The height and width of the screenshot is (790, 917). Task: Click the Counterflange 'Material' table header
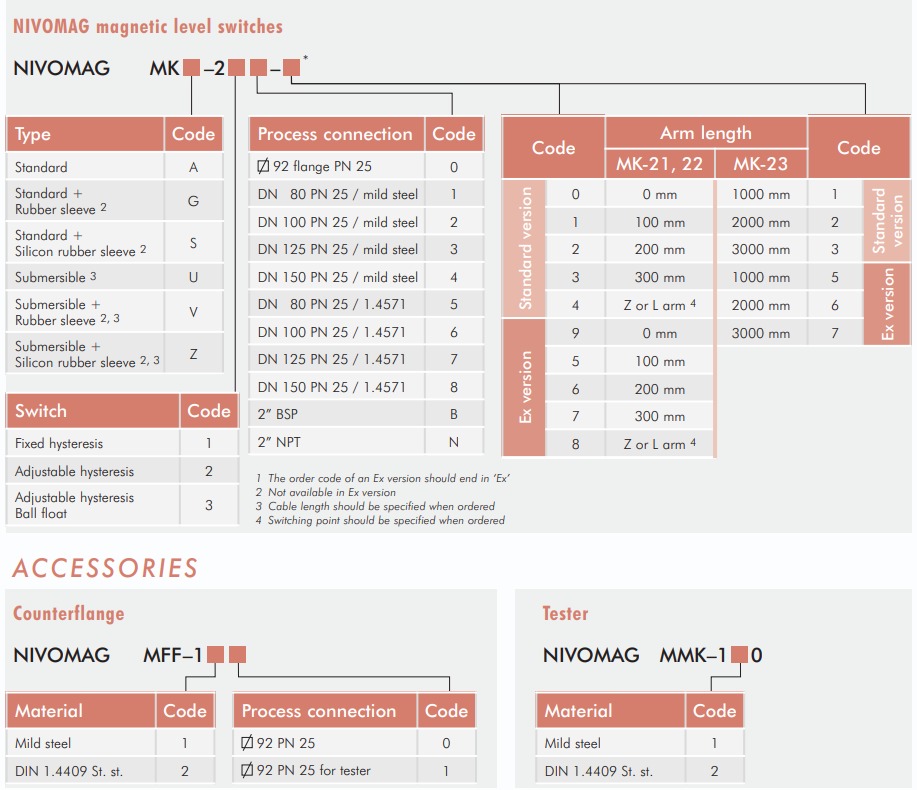tap(81, 710)
